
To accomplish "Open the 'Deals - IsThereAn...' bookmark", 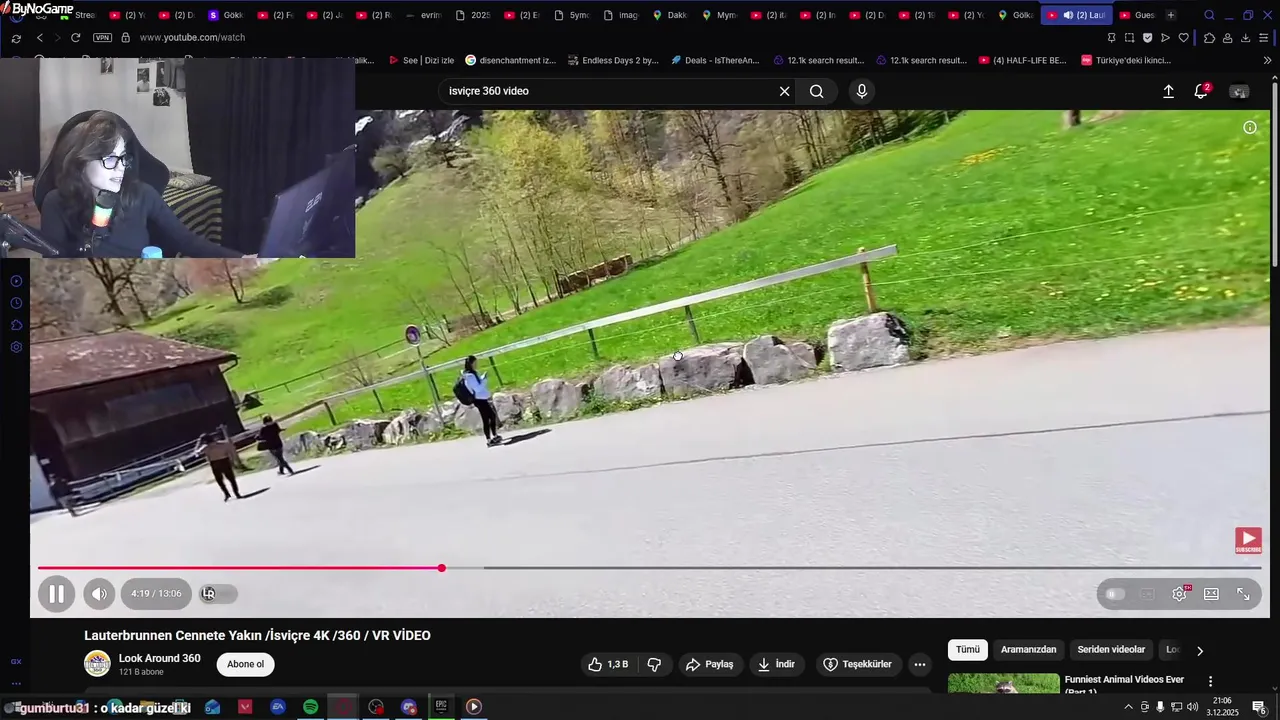I will pyautogui.click(x=715, y=60).
